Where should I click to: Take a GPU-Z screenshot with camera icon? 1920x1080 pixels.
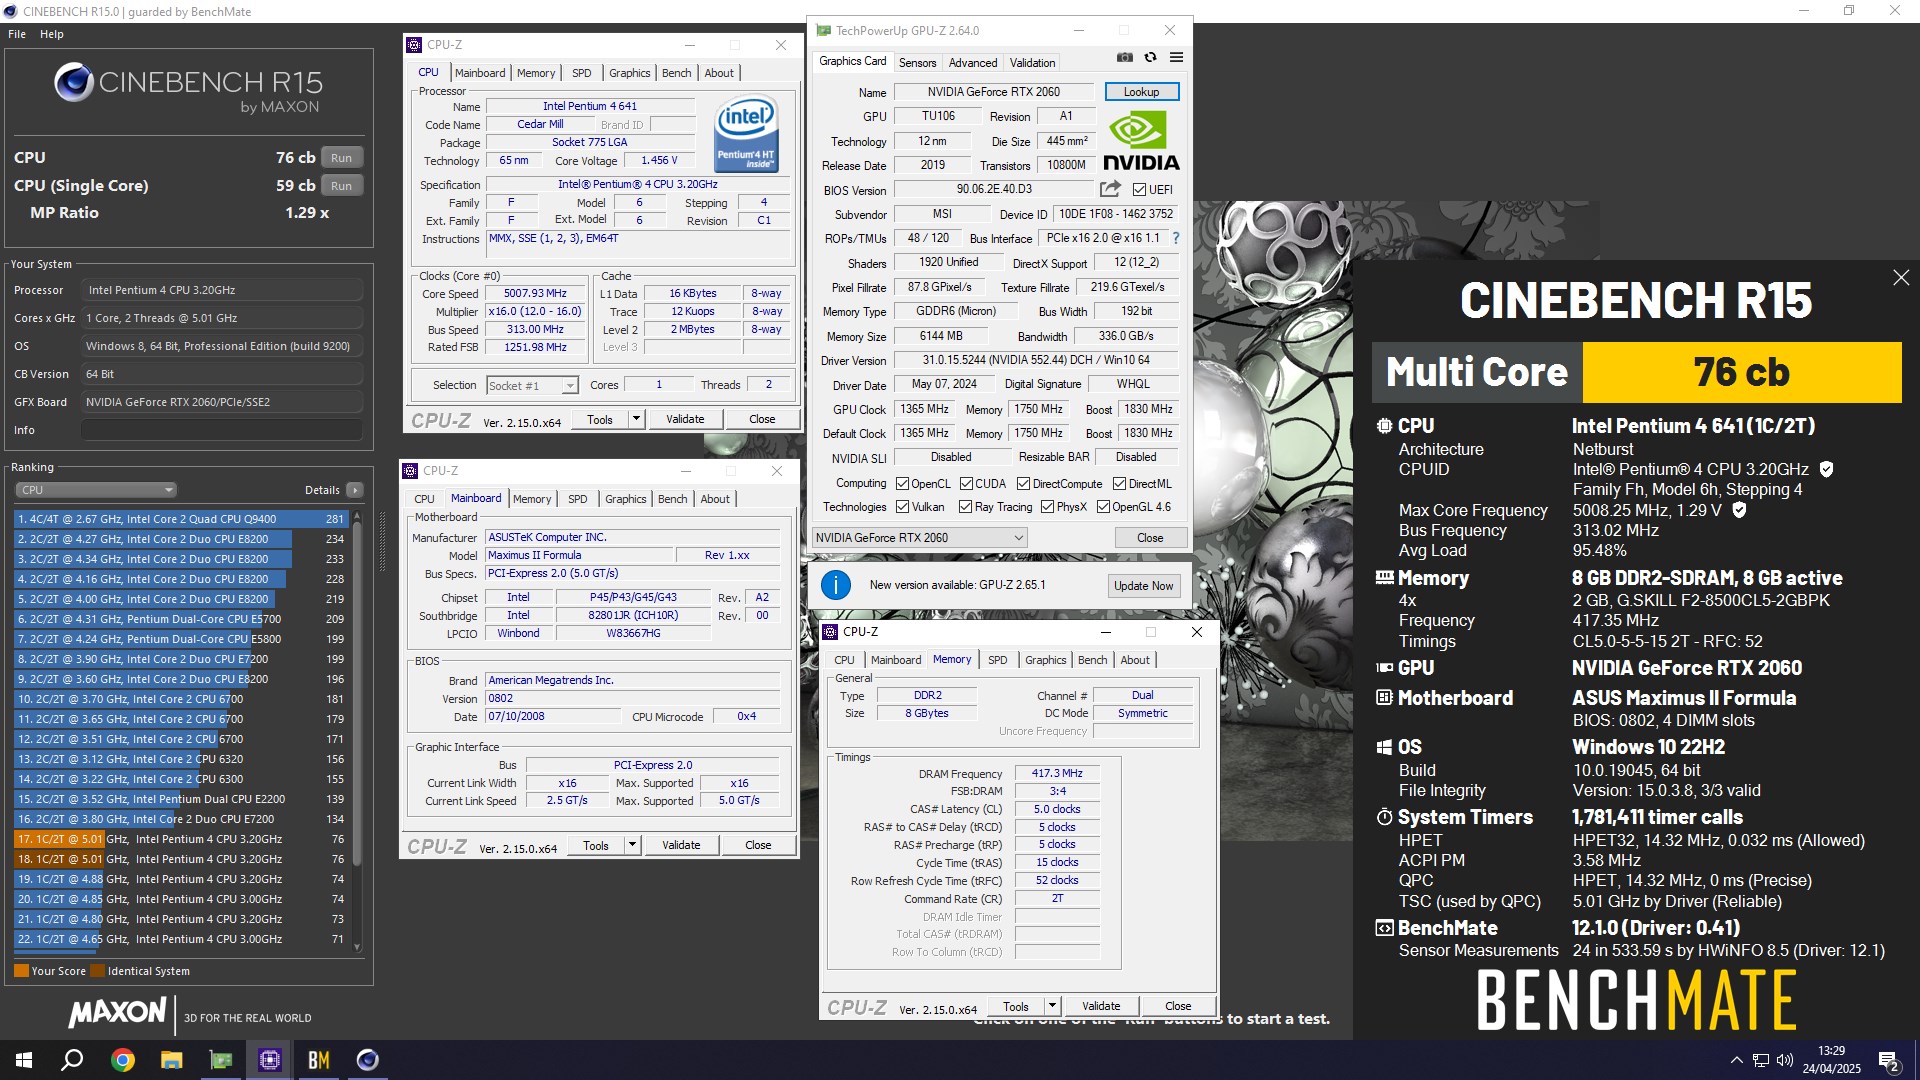click(1125, 58)
